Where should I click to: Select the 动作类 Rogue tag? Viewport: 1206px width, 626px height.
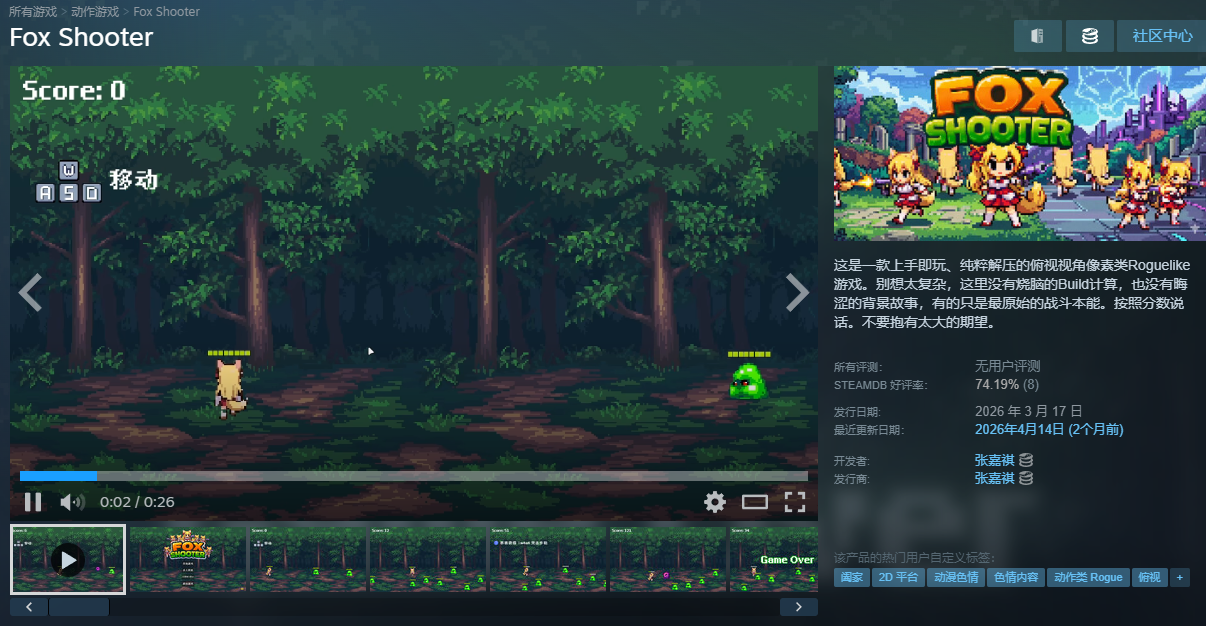coord(1089,577)
